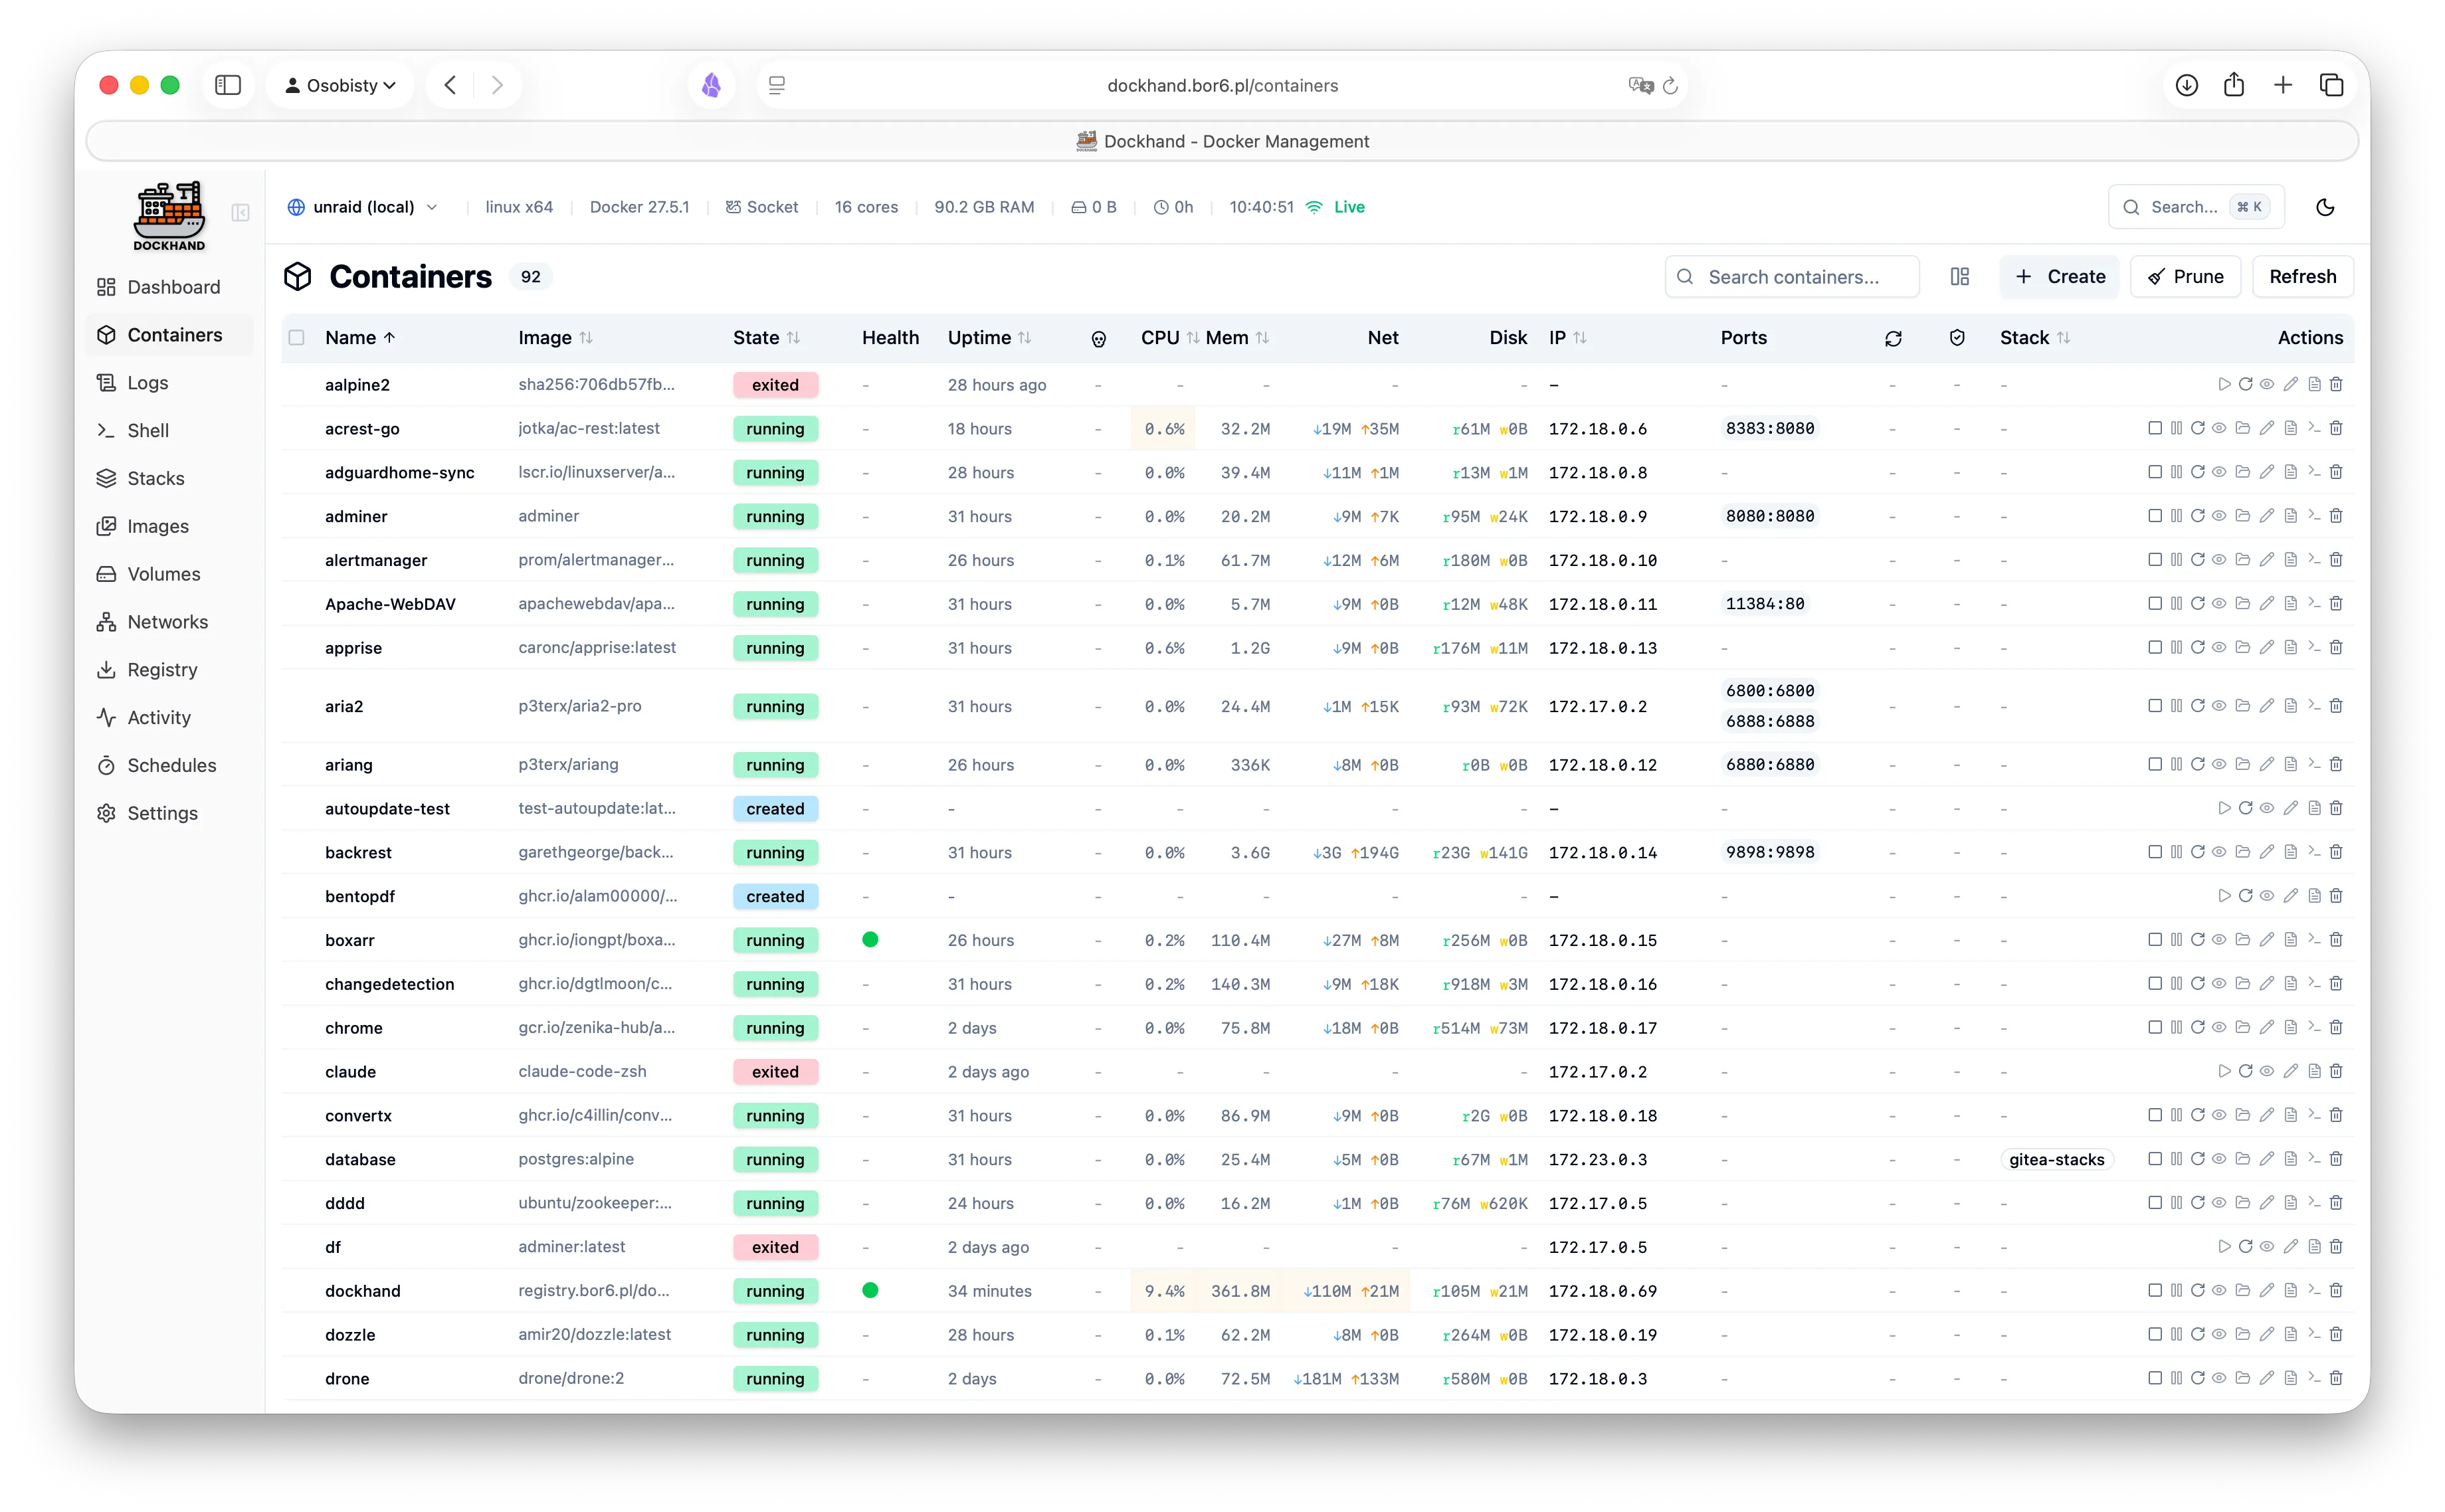Start the exited aalpine2 container
The width and height of the screenshot is (2445, 1512).
(x=2224, y=384)
